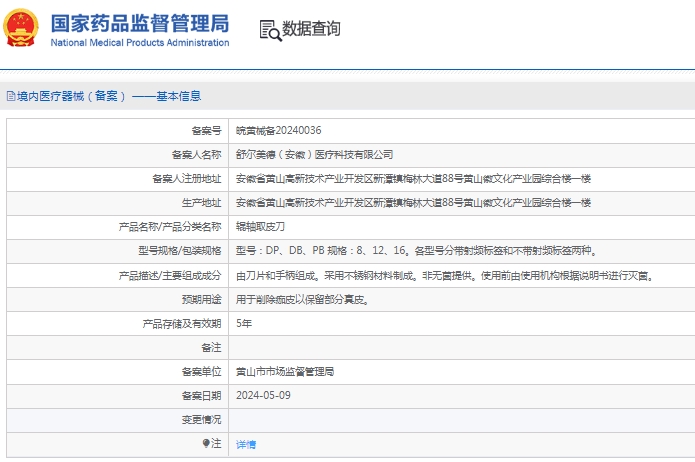Select the 备注 label
Screen dimensions: 695x462
pyautogui.click(x=211, y=348)
